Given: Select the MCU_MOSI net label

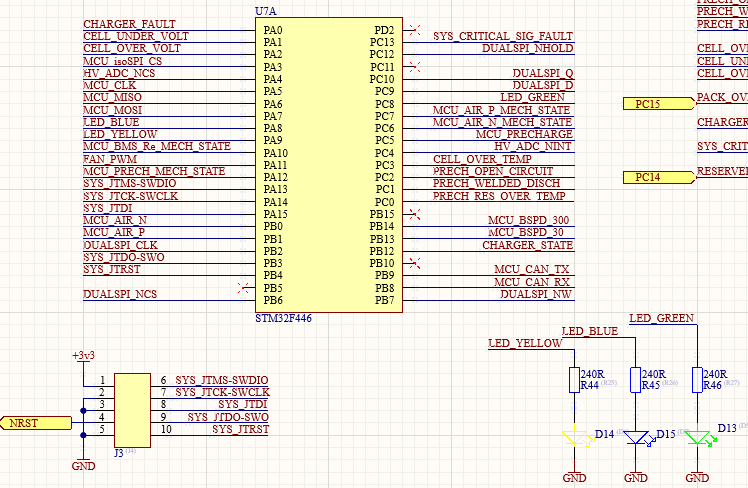Looking at the screenshot, I should 113,110.
